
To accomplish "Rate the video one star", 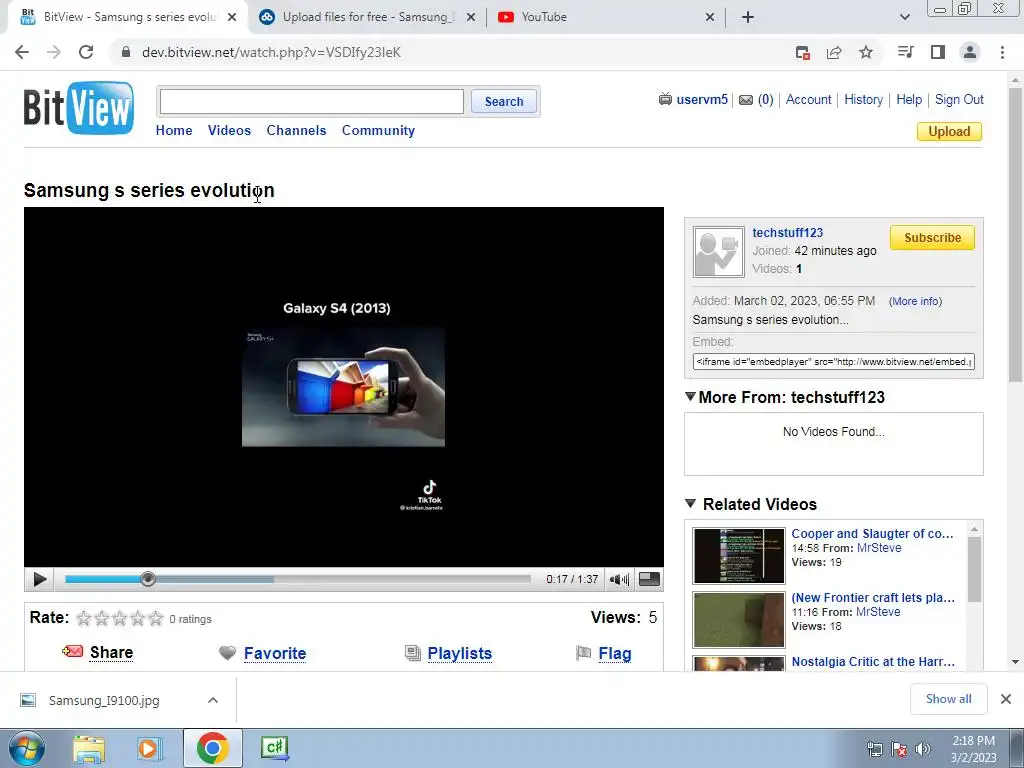I will [84, 618].
